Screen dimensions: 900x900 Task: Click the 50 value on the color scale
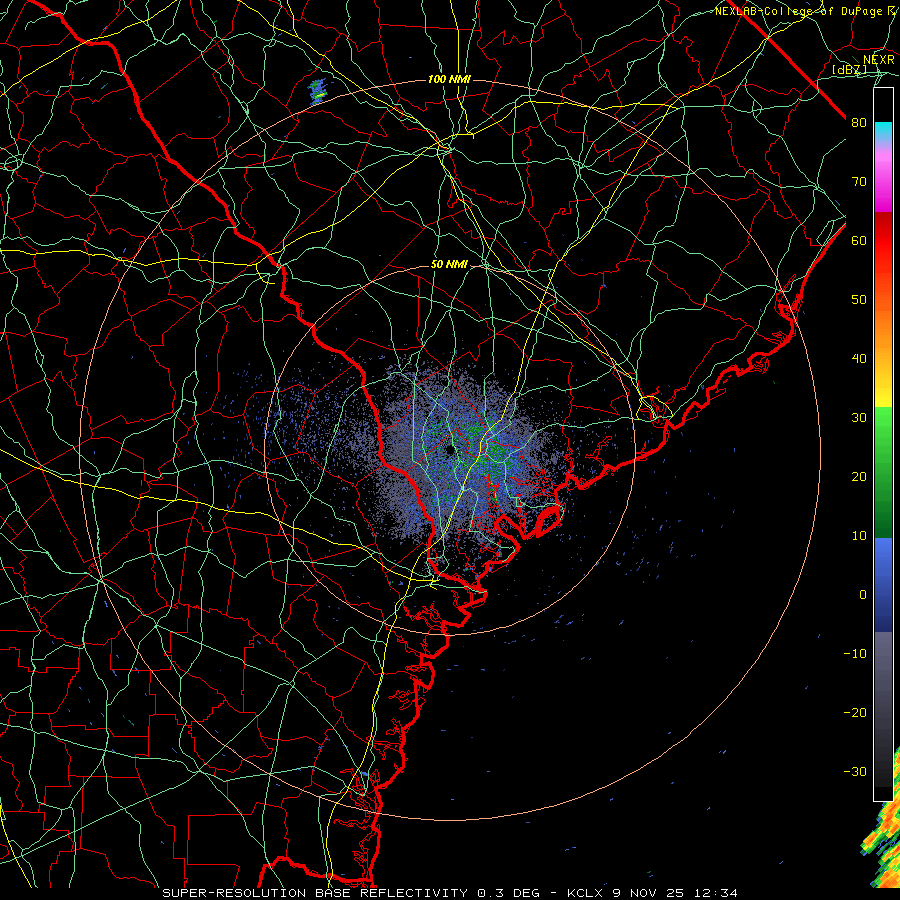(859, 300)
